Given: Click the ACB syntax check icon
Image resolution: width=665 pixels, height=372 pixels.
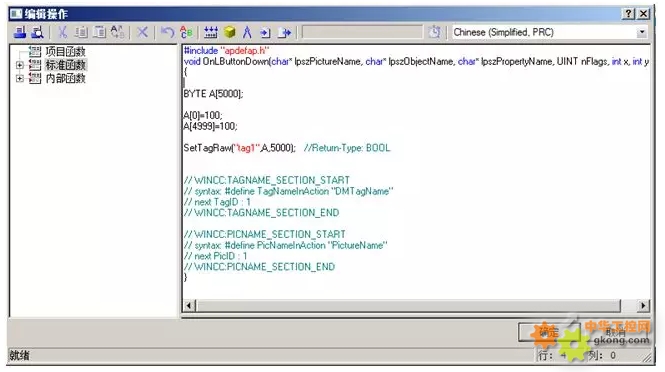Looking at the screenshot, I should (186, 32).
